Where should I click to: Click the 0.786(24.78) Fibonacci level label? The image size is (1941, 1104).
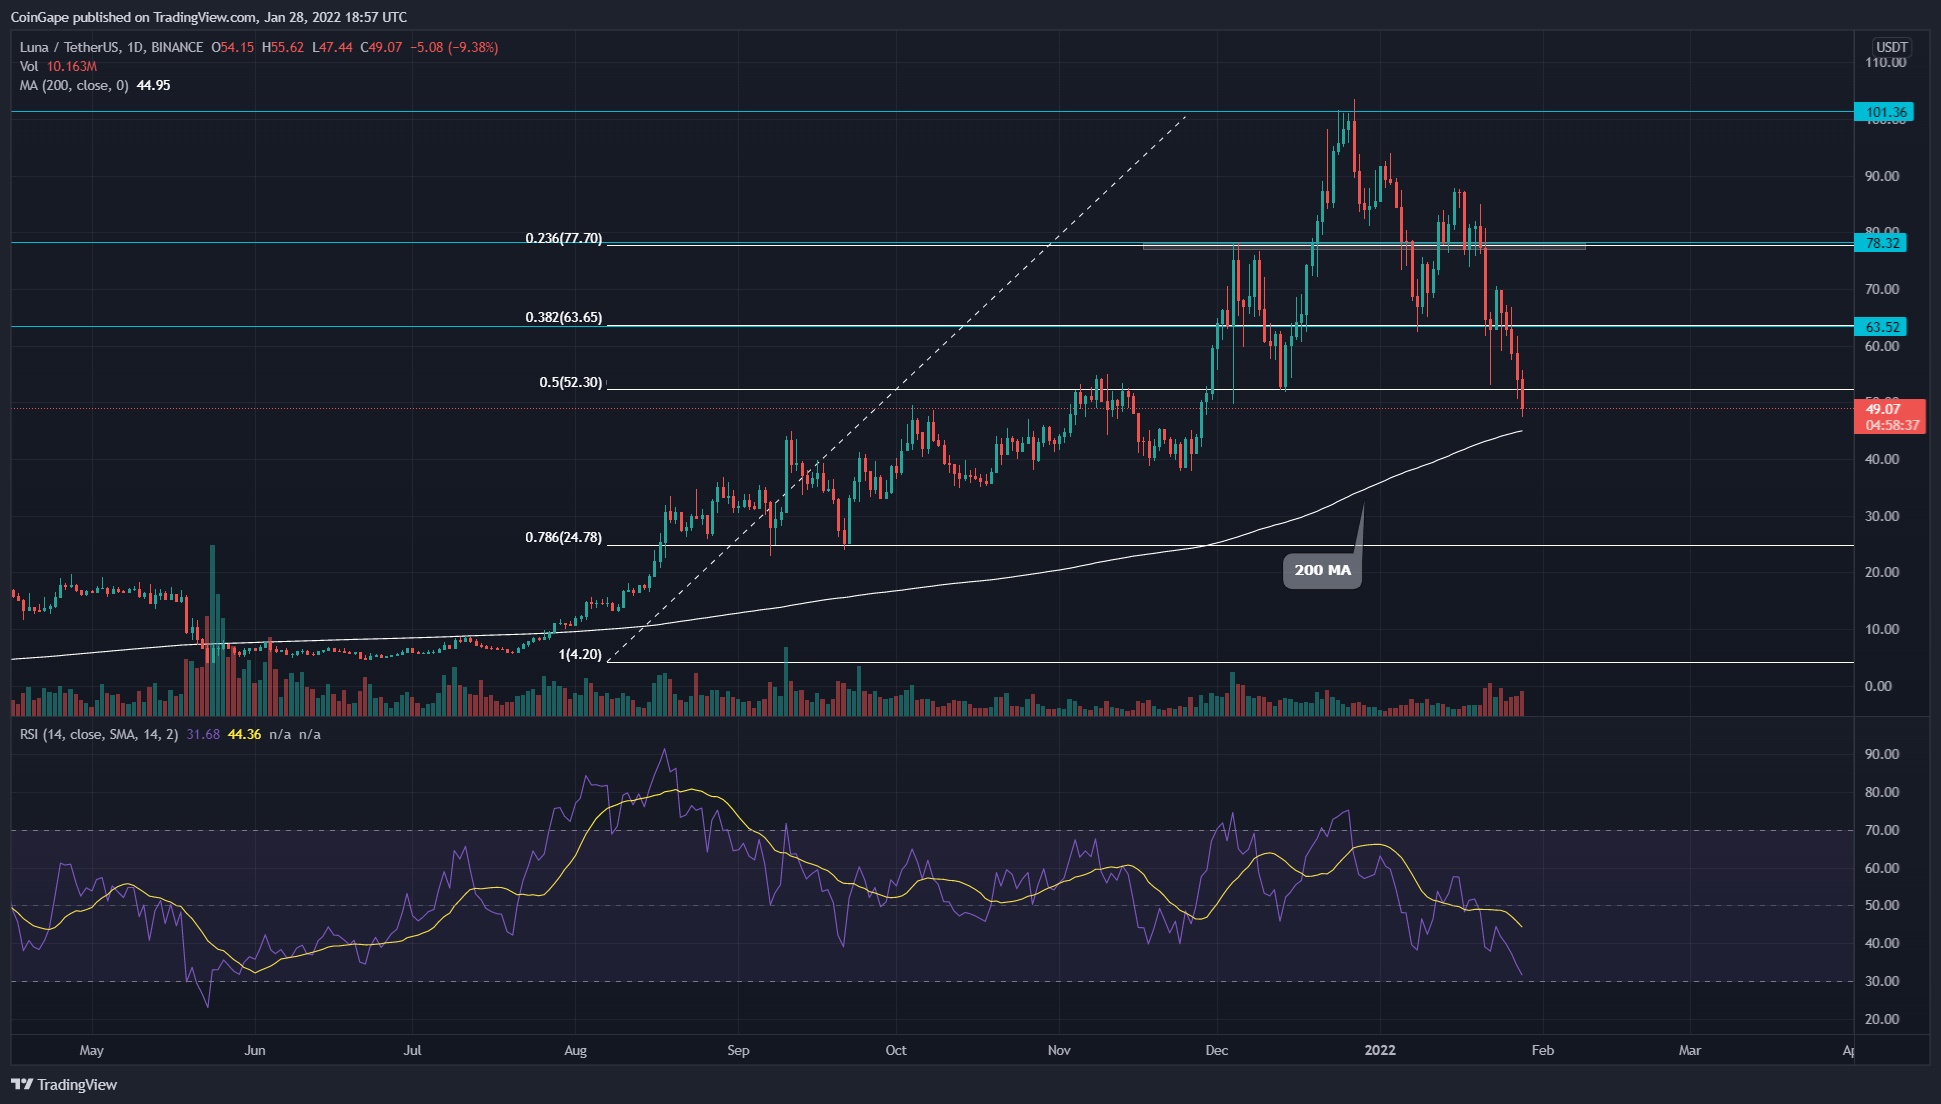(564, 538)
